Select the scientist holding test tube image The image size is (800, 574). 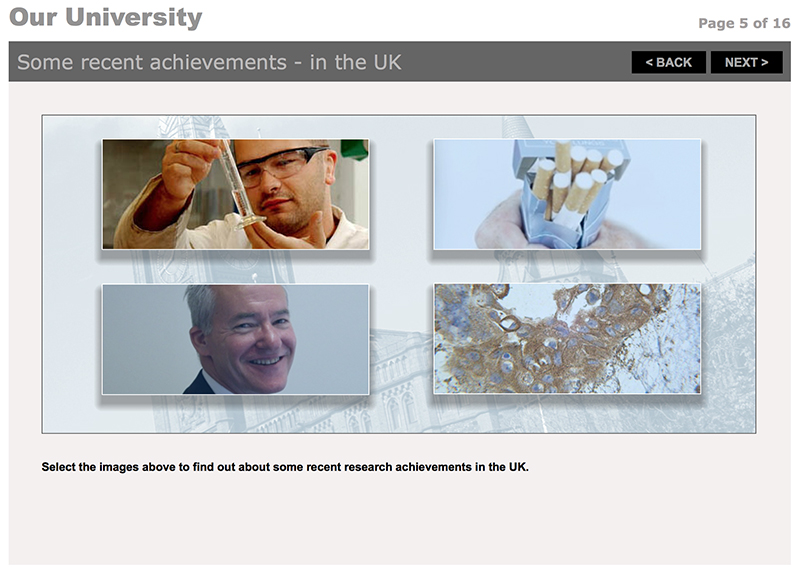point(236,194)
